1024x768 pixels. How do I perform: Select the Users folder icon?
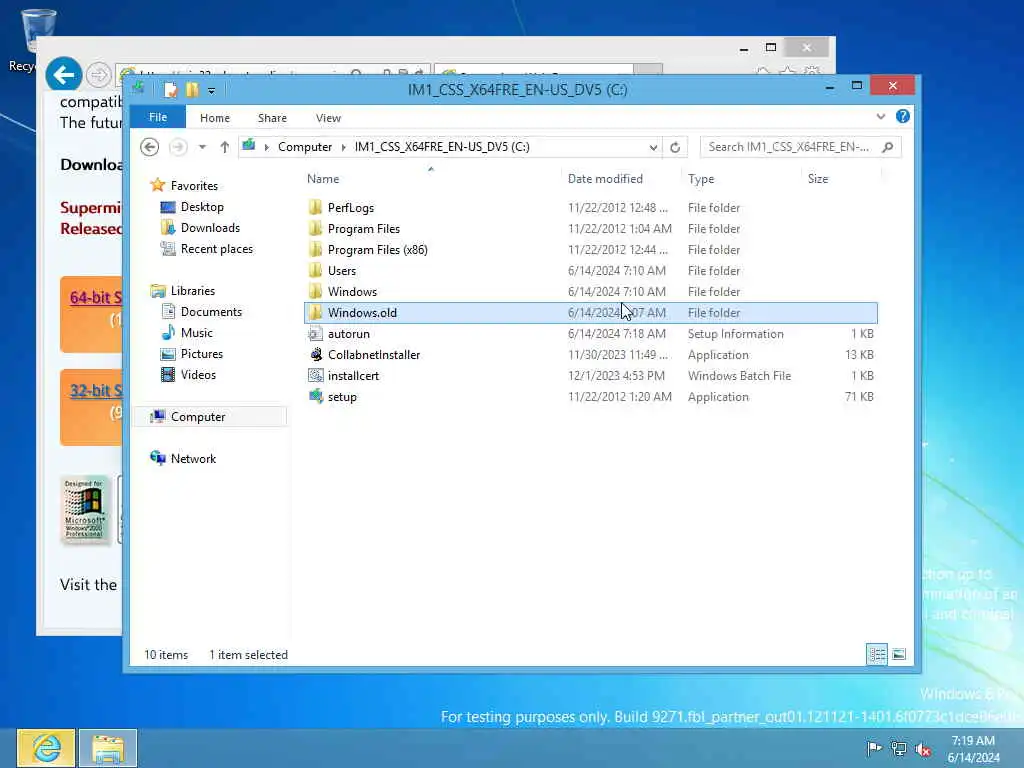pyautogui.click(x=315, y=270)
